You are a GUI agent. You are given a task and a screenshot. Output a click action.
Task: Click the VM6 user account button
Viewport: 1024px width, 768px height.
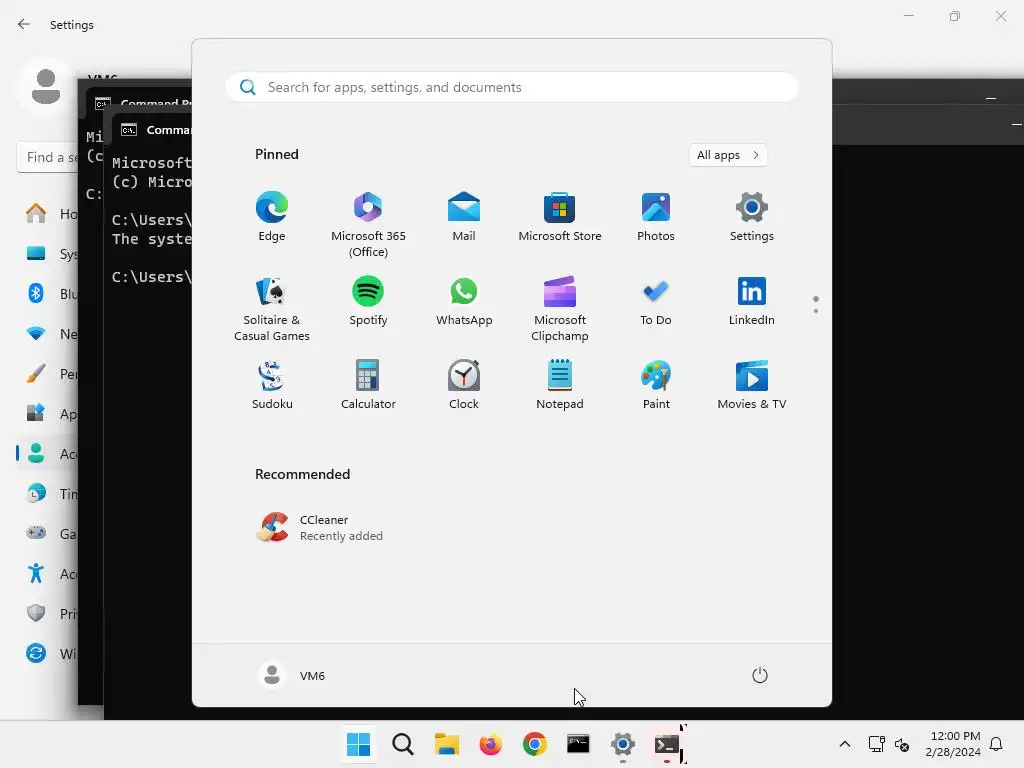click(x=292, y=675)
